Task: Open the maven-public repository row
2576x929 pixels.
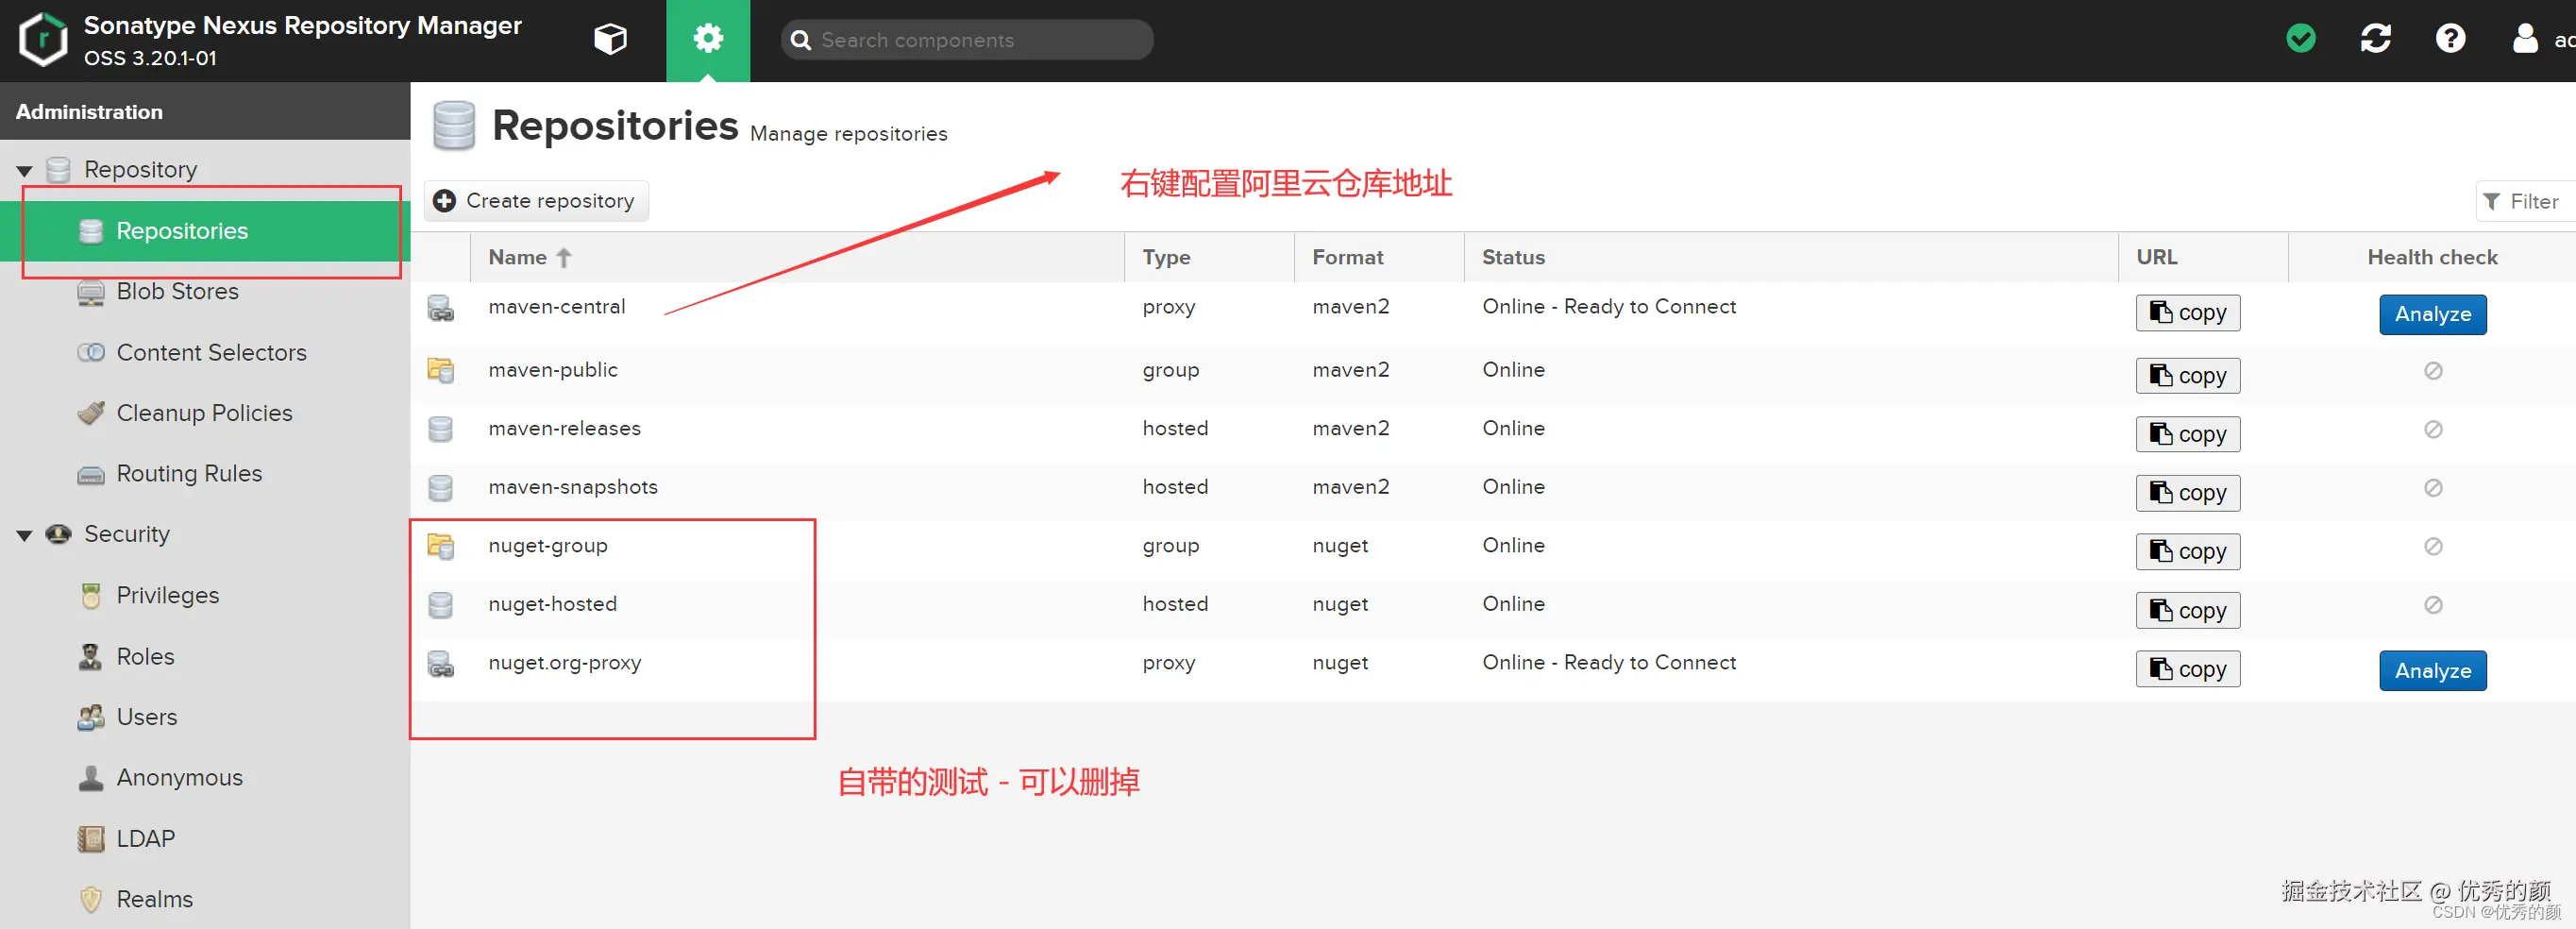Action: [x=1493, y=374]
